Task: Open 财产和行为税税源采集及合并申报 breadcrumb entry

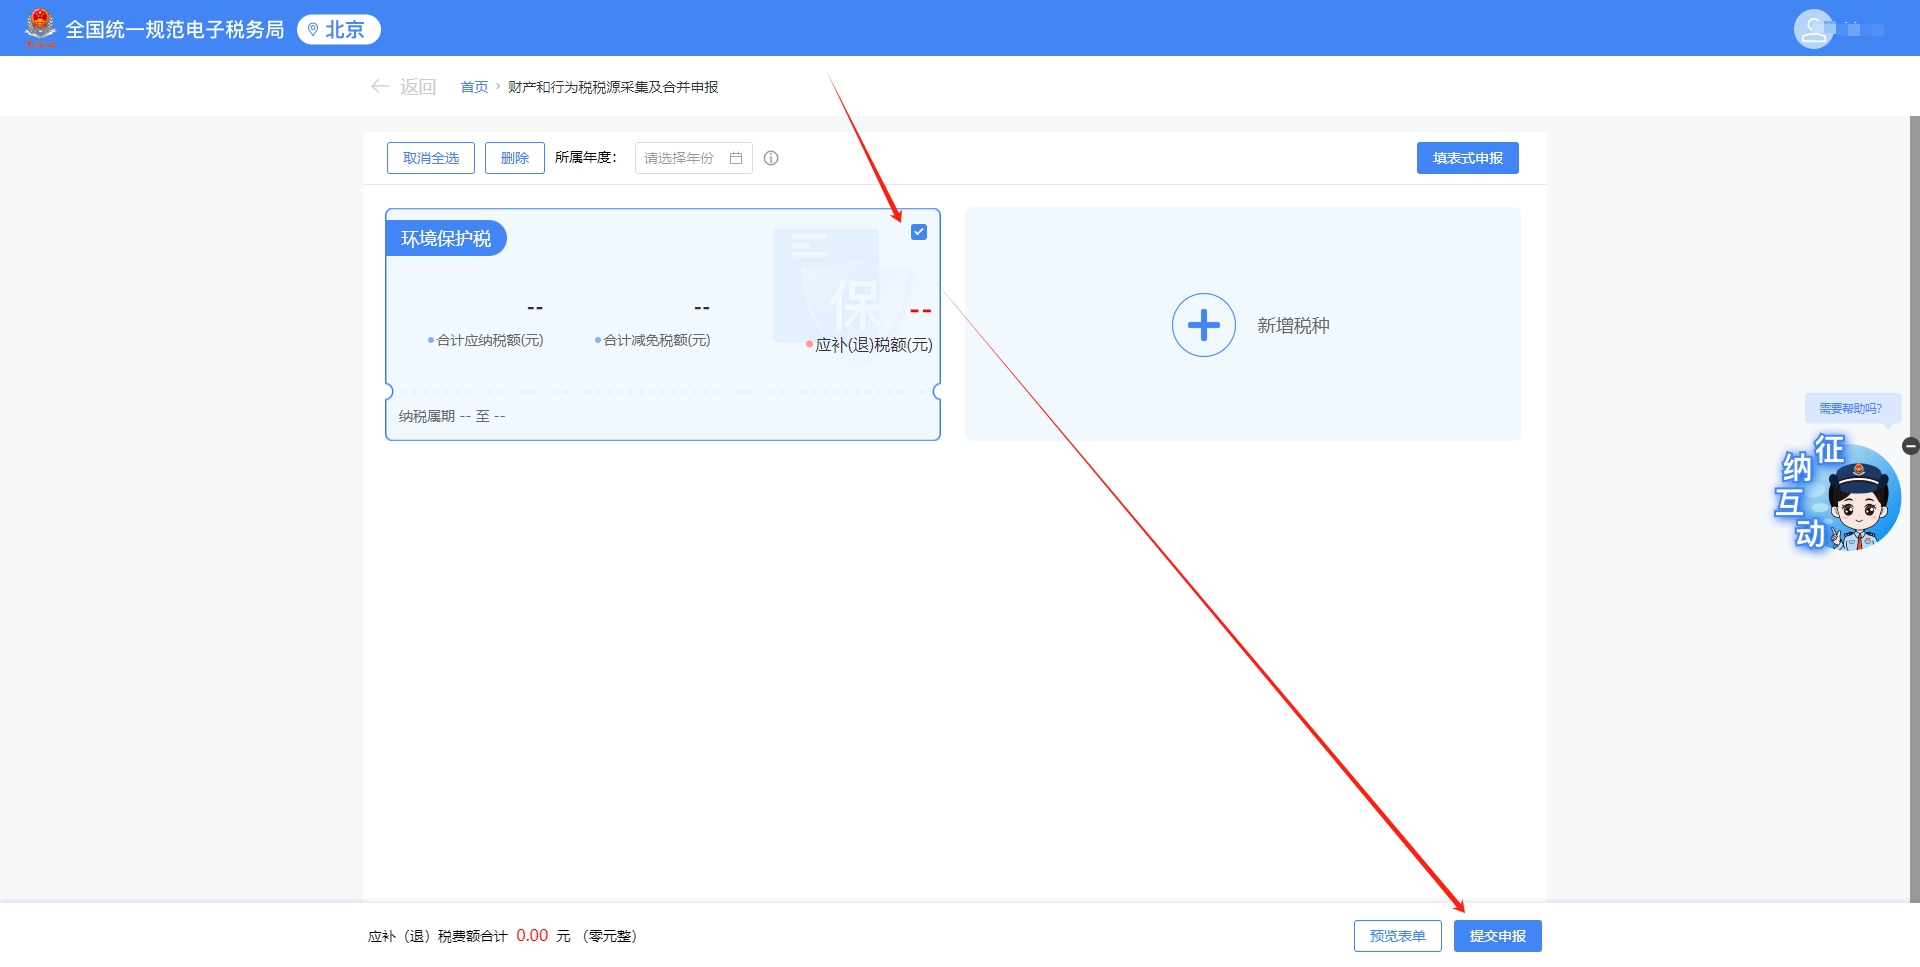Action: click(x=614, y=87)
